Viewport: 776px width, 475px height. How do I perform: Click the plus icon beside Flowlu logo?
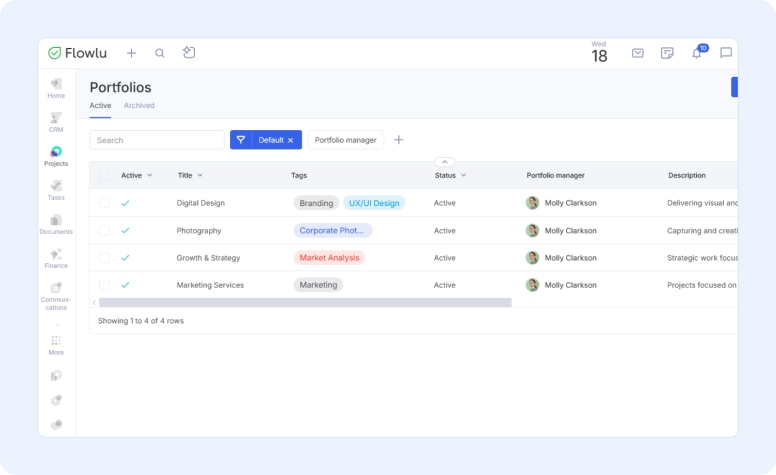(131, 53)
